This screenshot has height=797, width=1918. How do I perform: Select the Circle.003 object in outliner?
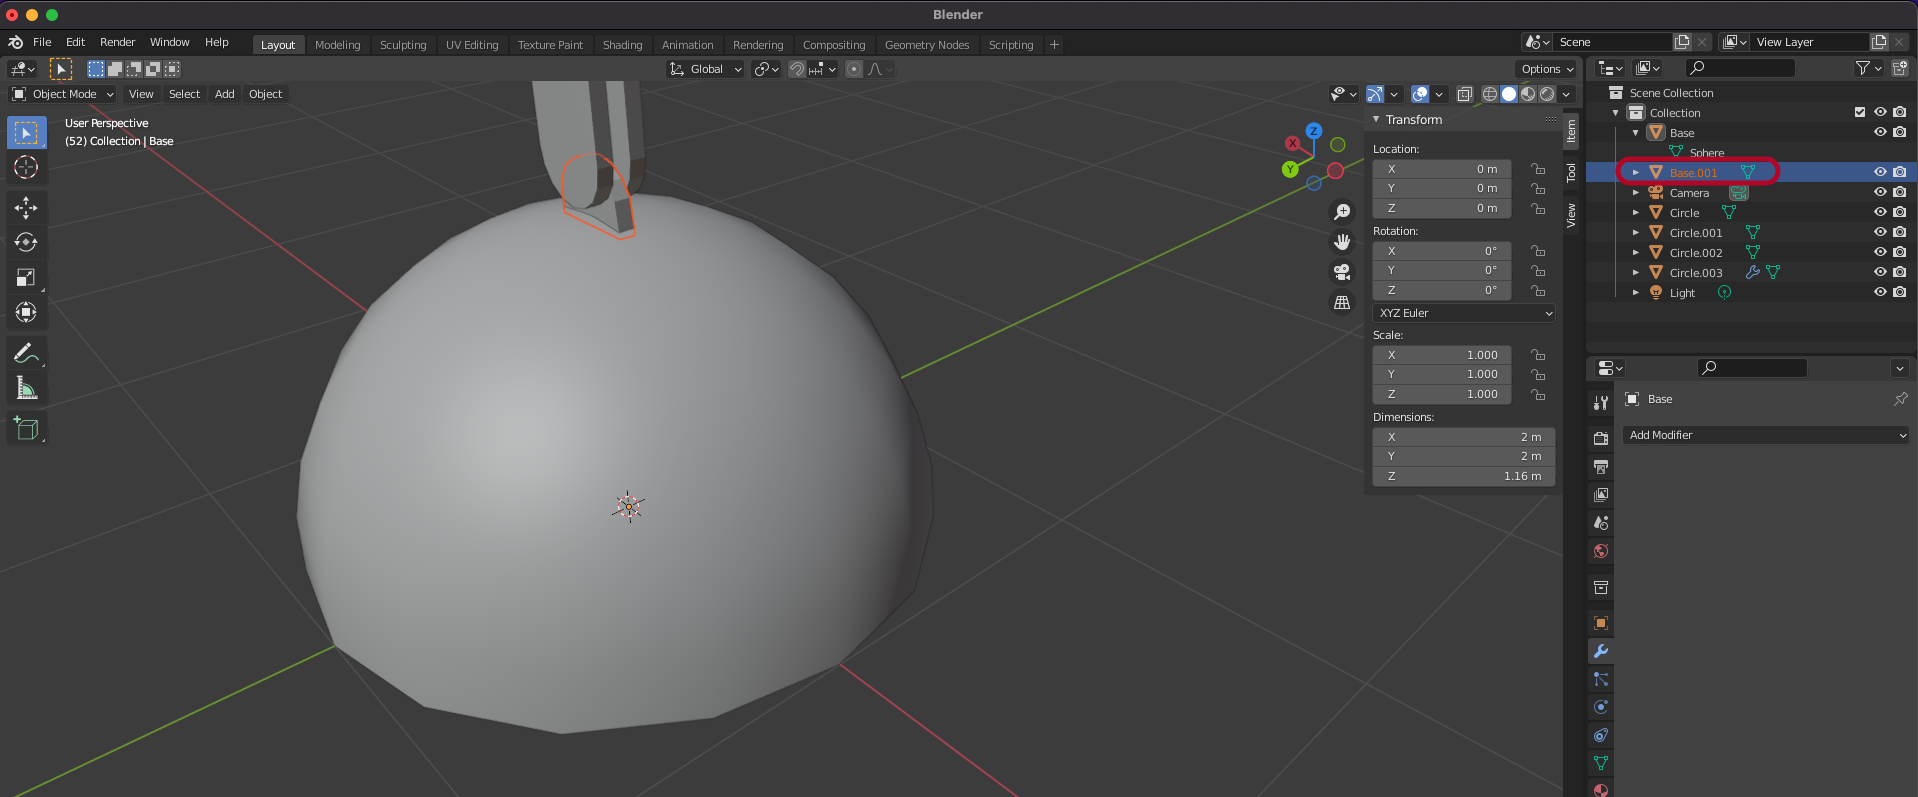pyautogui.click(x=1696, y=273)
